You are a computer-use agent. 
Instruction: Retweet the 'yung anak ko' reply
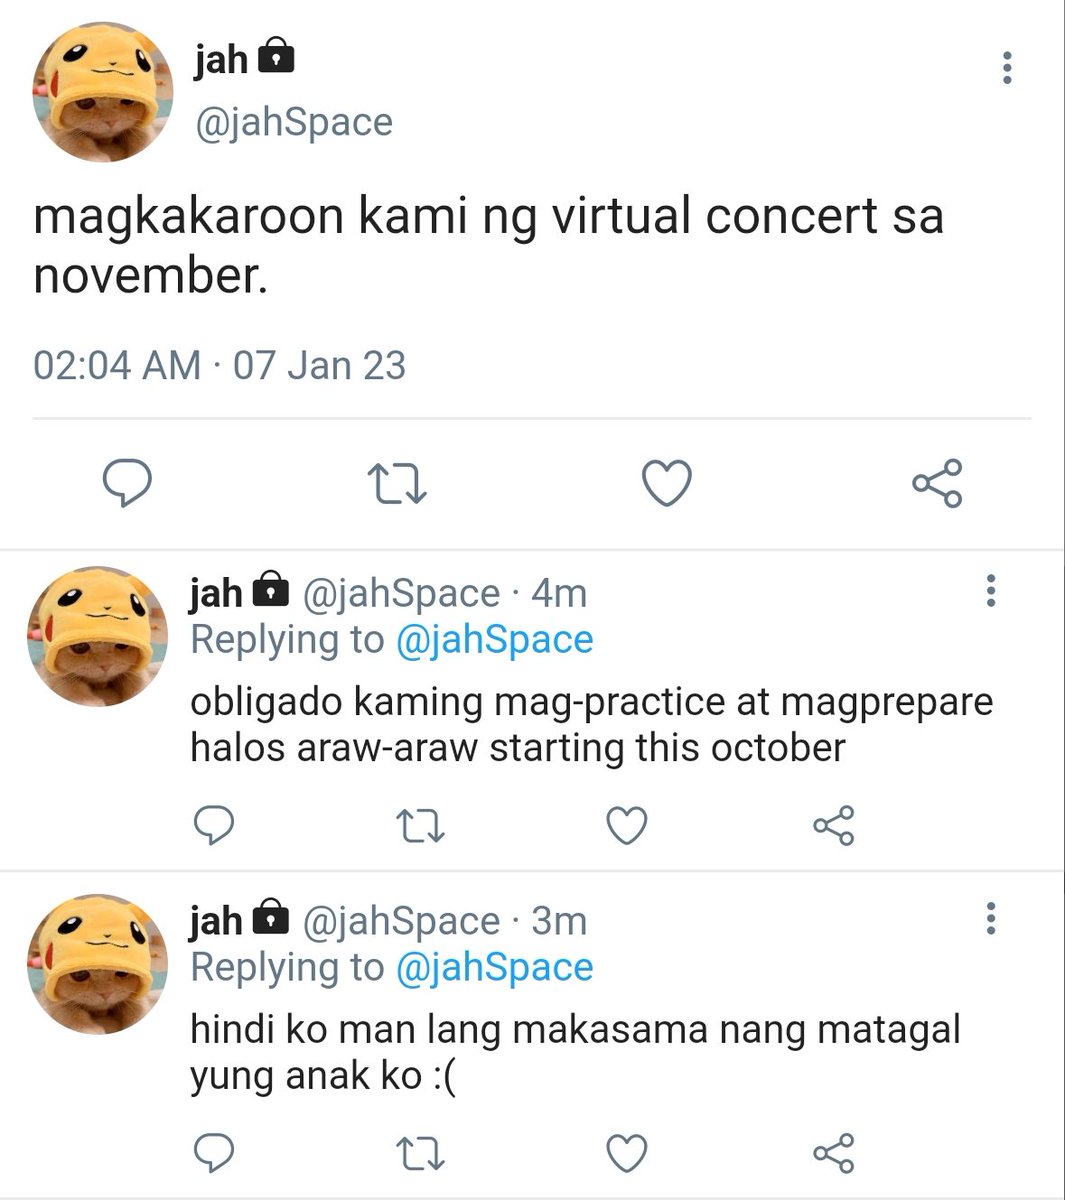(x=421, y=1153)
